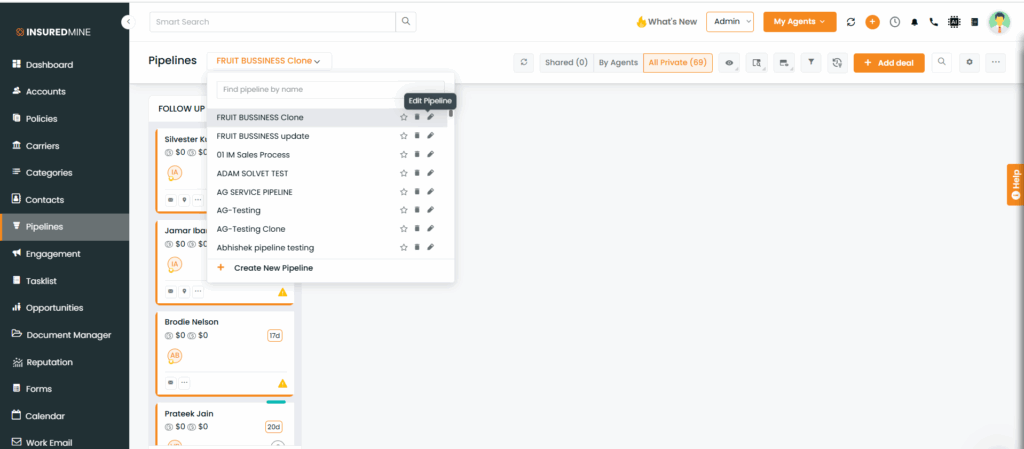This screenshot has width=1024, height=449.
Task: Click the Add deal button
Action: 889,63
